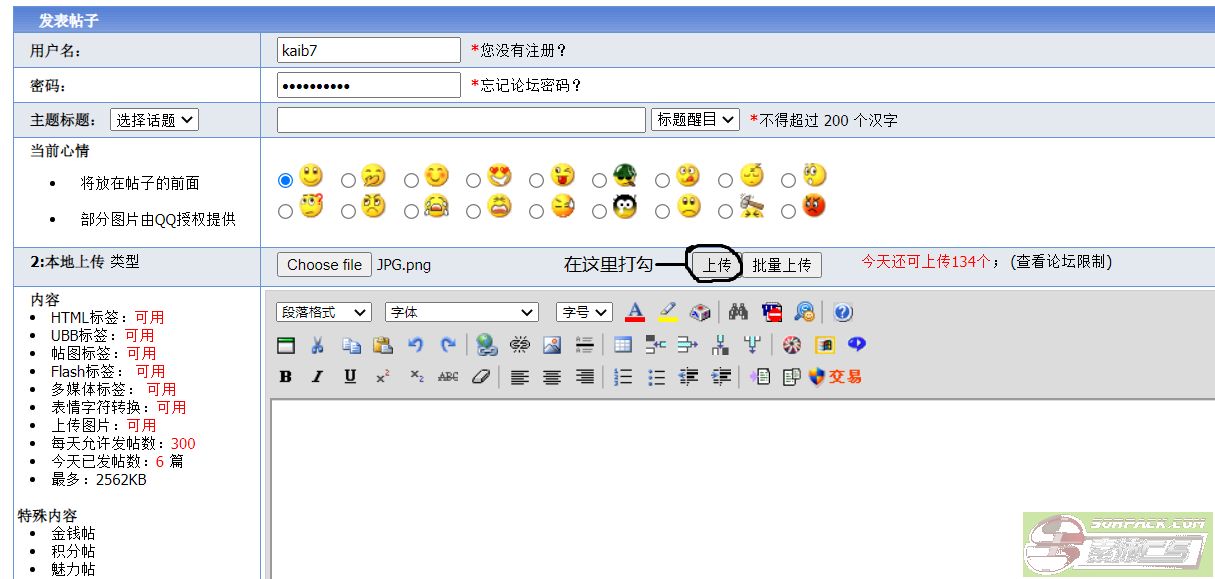Select the crying emoji mood radio button
Viewport: 1215px width, 579px height.
pyautogui.click(x=411, y=211)
